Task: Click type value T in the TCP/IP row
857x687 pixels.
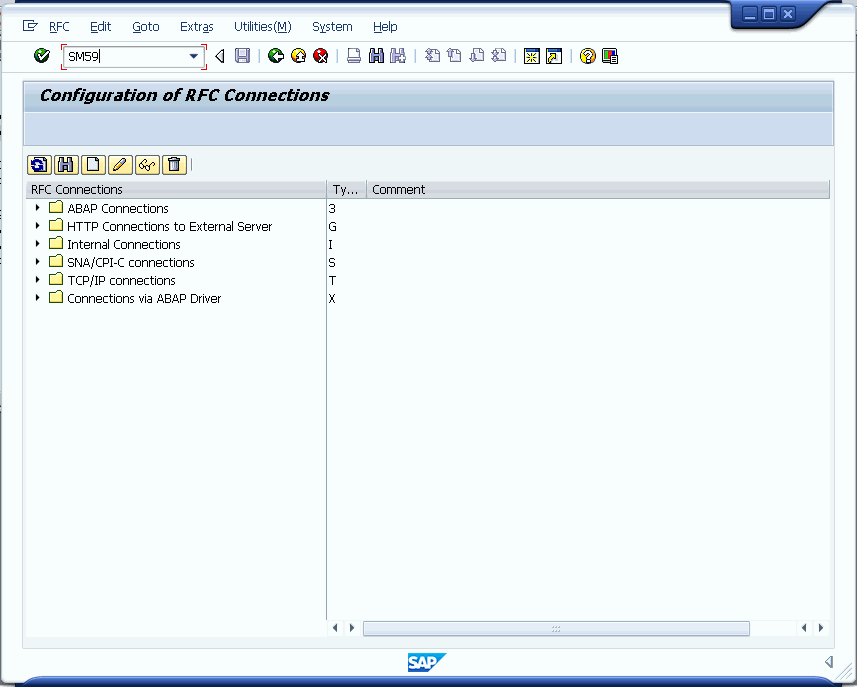Action: point(332,280)
